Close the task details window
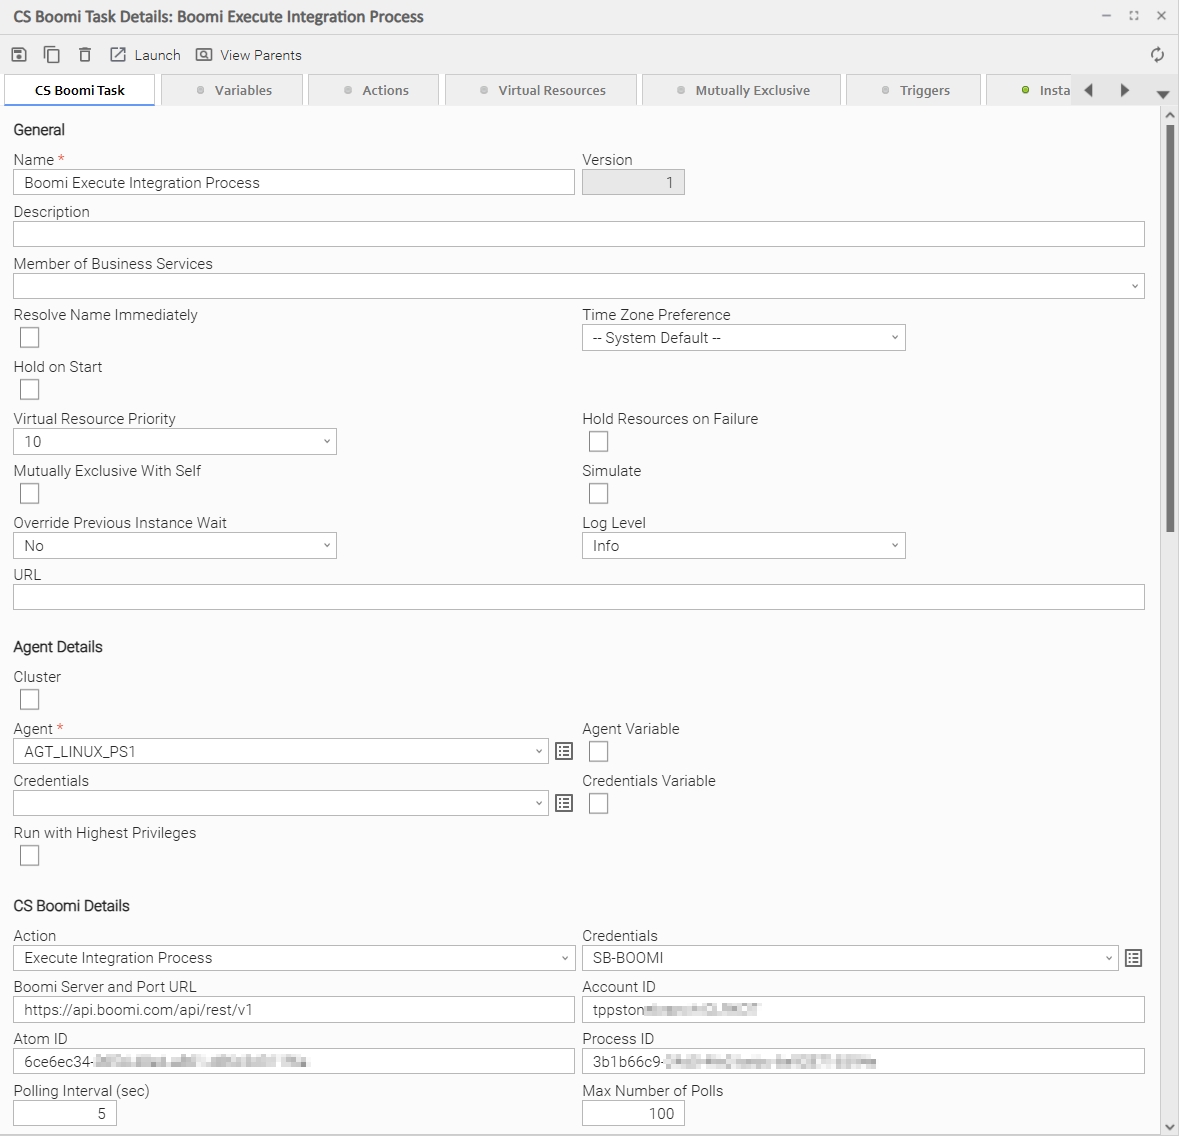Image resolution: width=1179 pixels, height=1136 pixels. [1161, 16]
